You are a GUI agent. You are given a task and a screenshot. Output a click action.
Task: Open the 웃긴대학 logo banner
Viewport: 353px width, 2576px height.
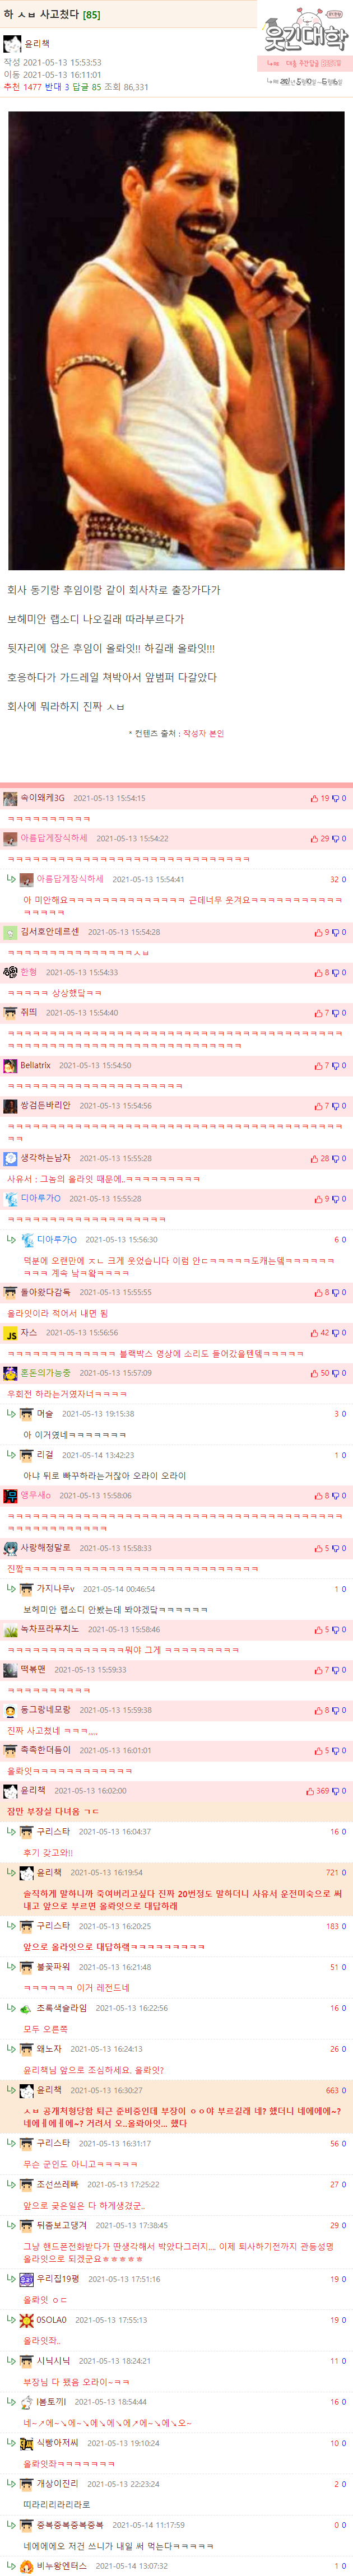[305, 37]
